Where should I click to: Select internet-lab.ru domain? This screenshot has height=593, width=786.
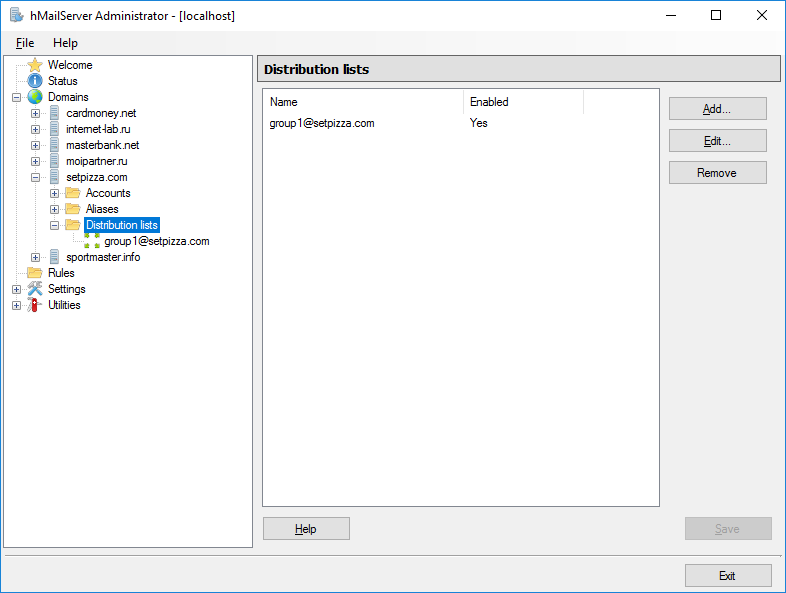coord(98,129)
